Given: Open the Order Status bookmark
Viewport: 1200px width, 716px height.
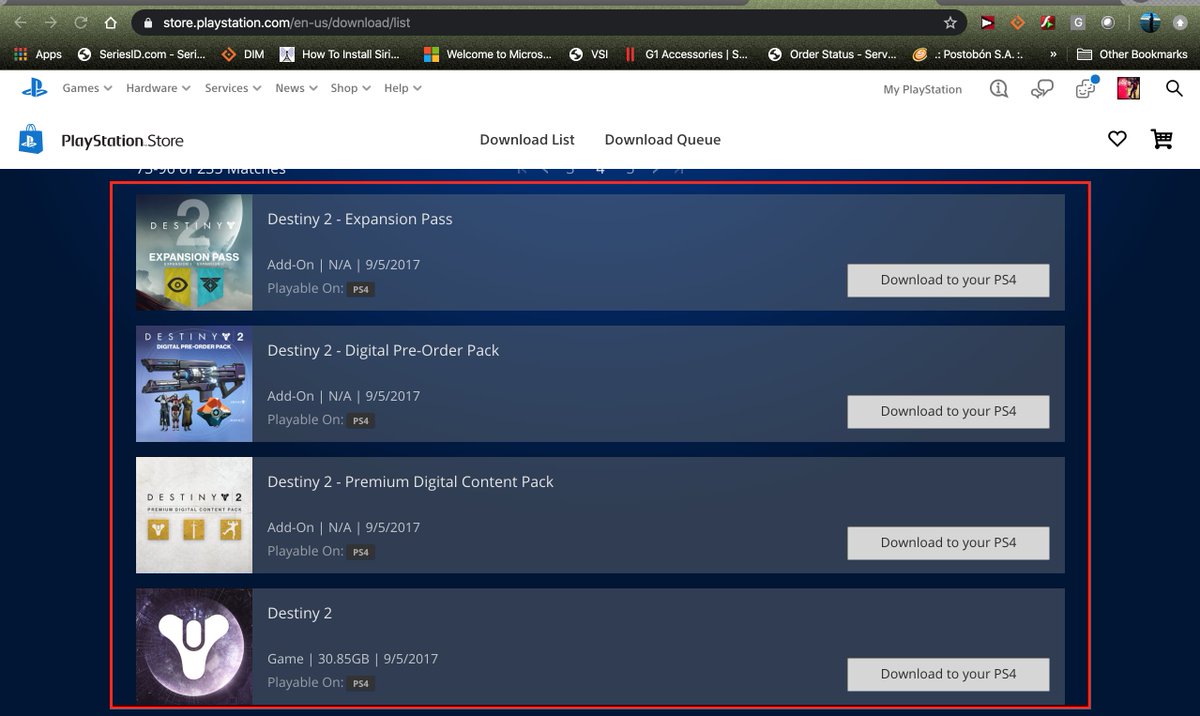Looking at the screenshot, I should click(832, 54).
